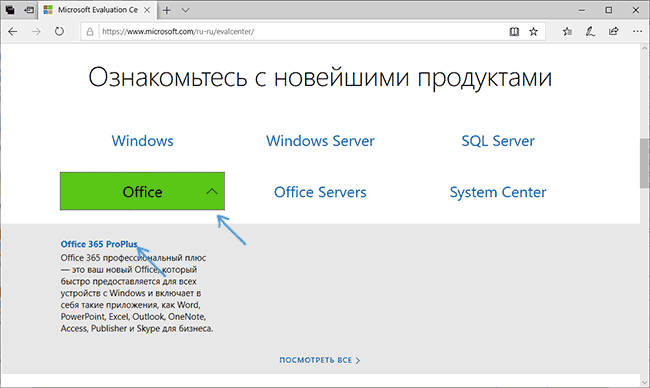
Task: Toggle the reading view book icon
Action: 514,32
